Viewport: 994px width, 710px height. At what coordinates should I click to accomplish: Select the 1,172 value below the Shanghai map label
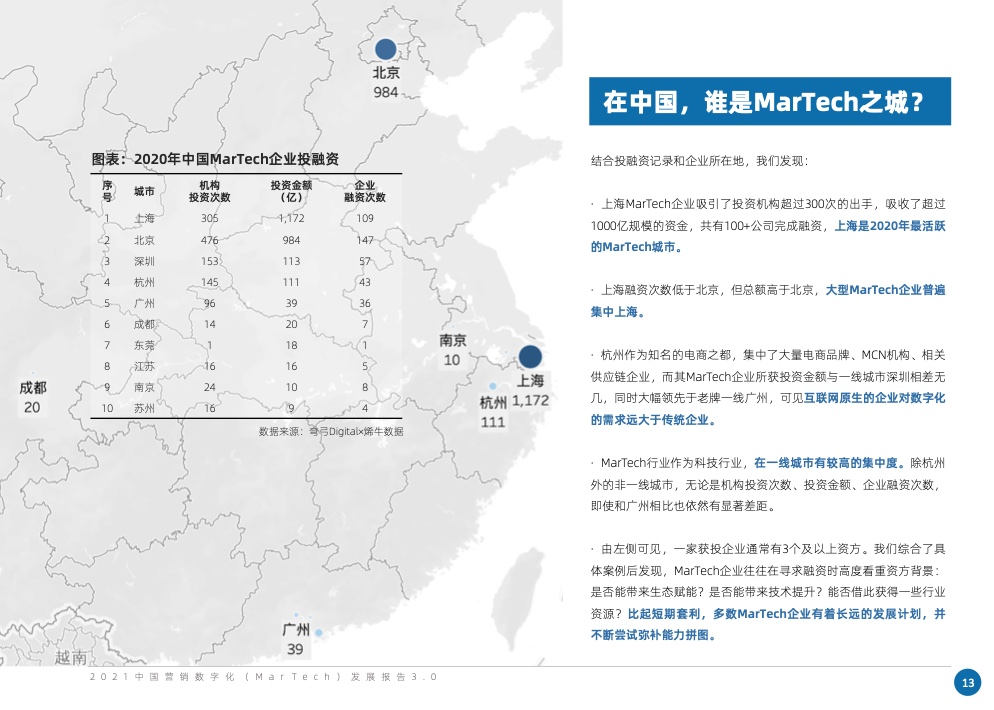pos(530,400)
